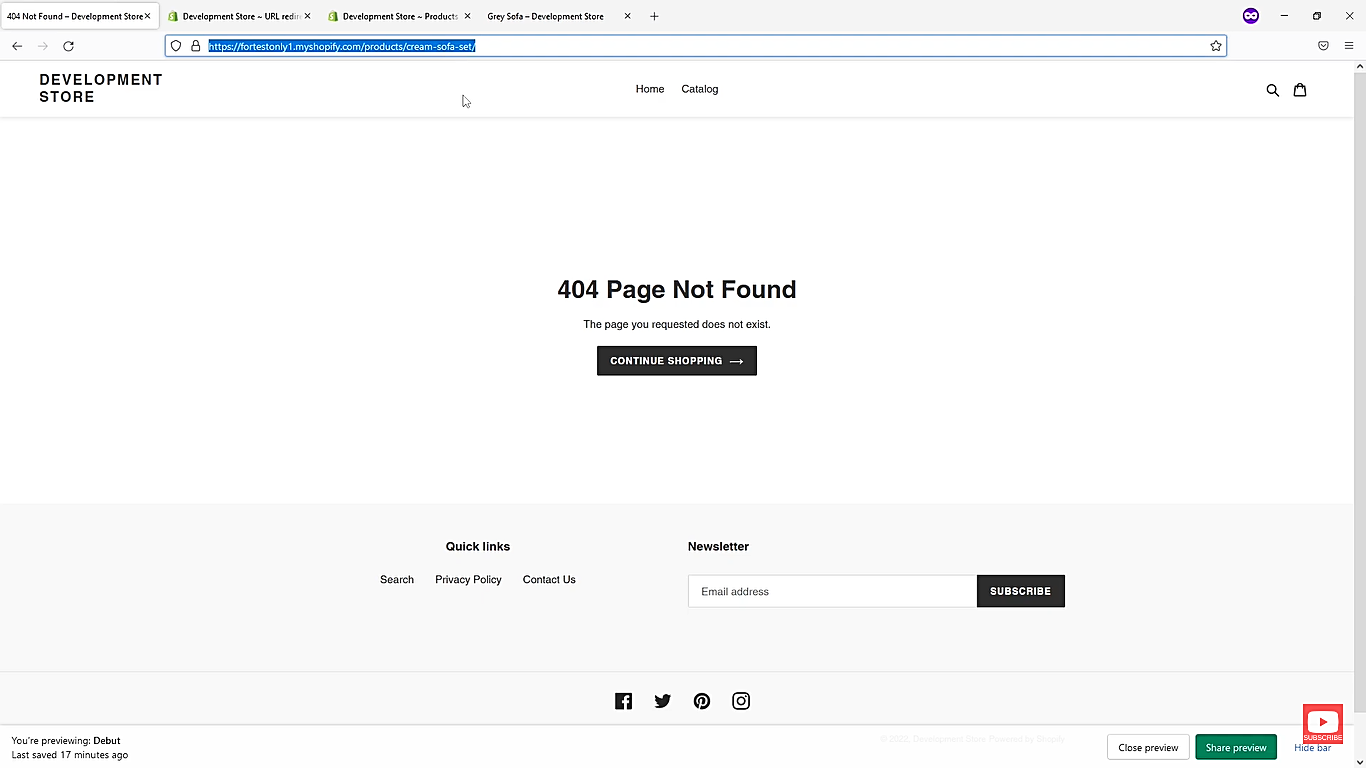1366x768 pixels.
Task: Open the store search magnifier icon
Action: [x=1273, y=90]
